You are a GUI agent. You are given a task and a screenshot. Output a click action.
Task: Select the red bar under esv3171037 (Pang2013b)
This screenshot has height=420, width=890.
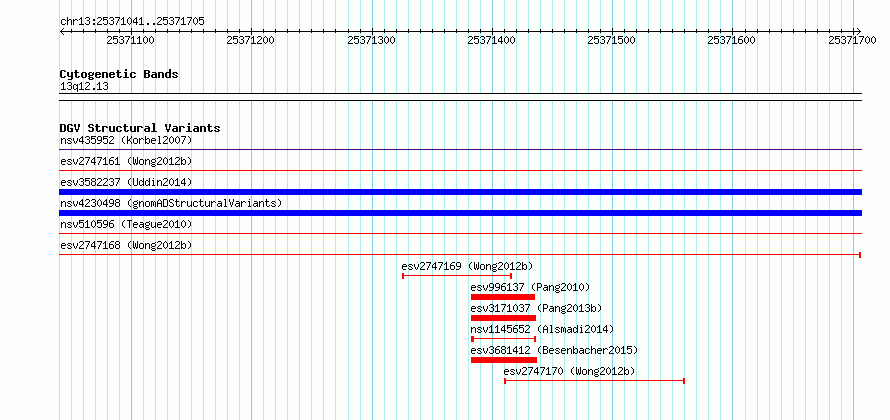pyautogui.click(x=503, y=318)
